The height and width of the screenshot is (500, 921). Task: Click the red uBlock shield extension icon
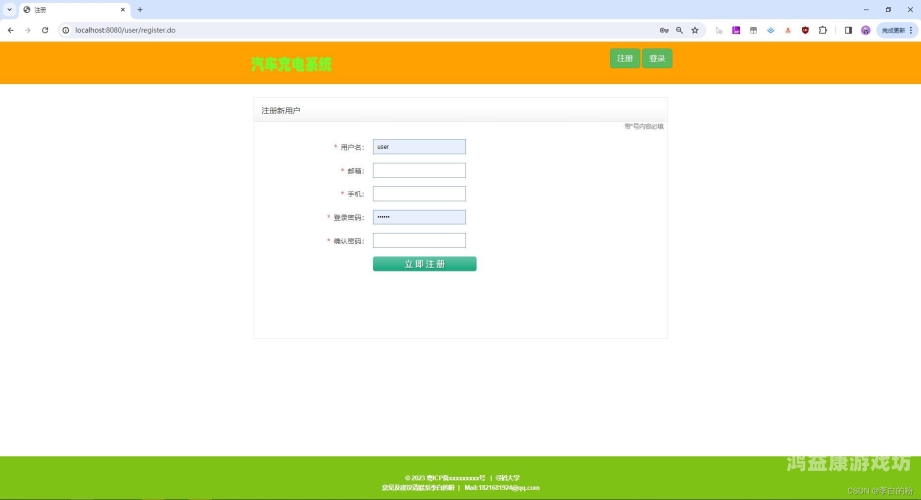tap(805, 30)
